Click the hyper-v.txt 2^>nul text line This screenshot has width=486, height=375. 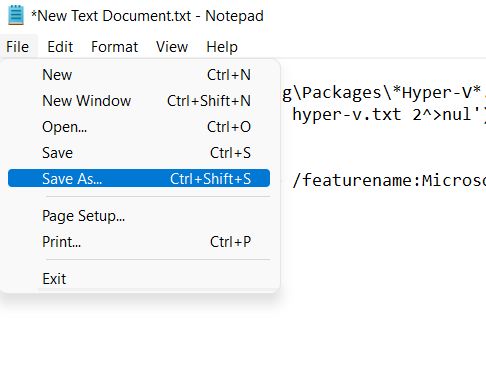[389, 115]
